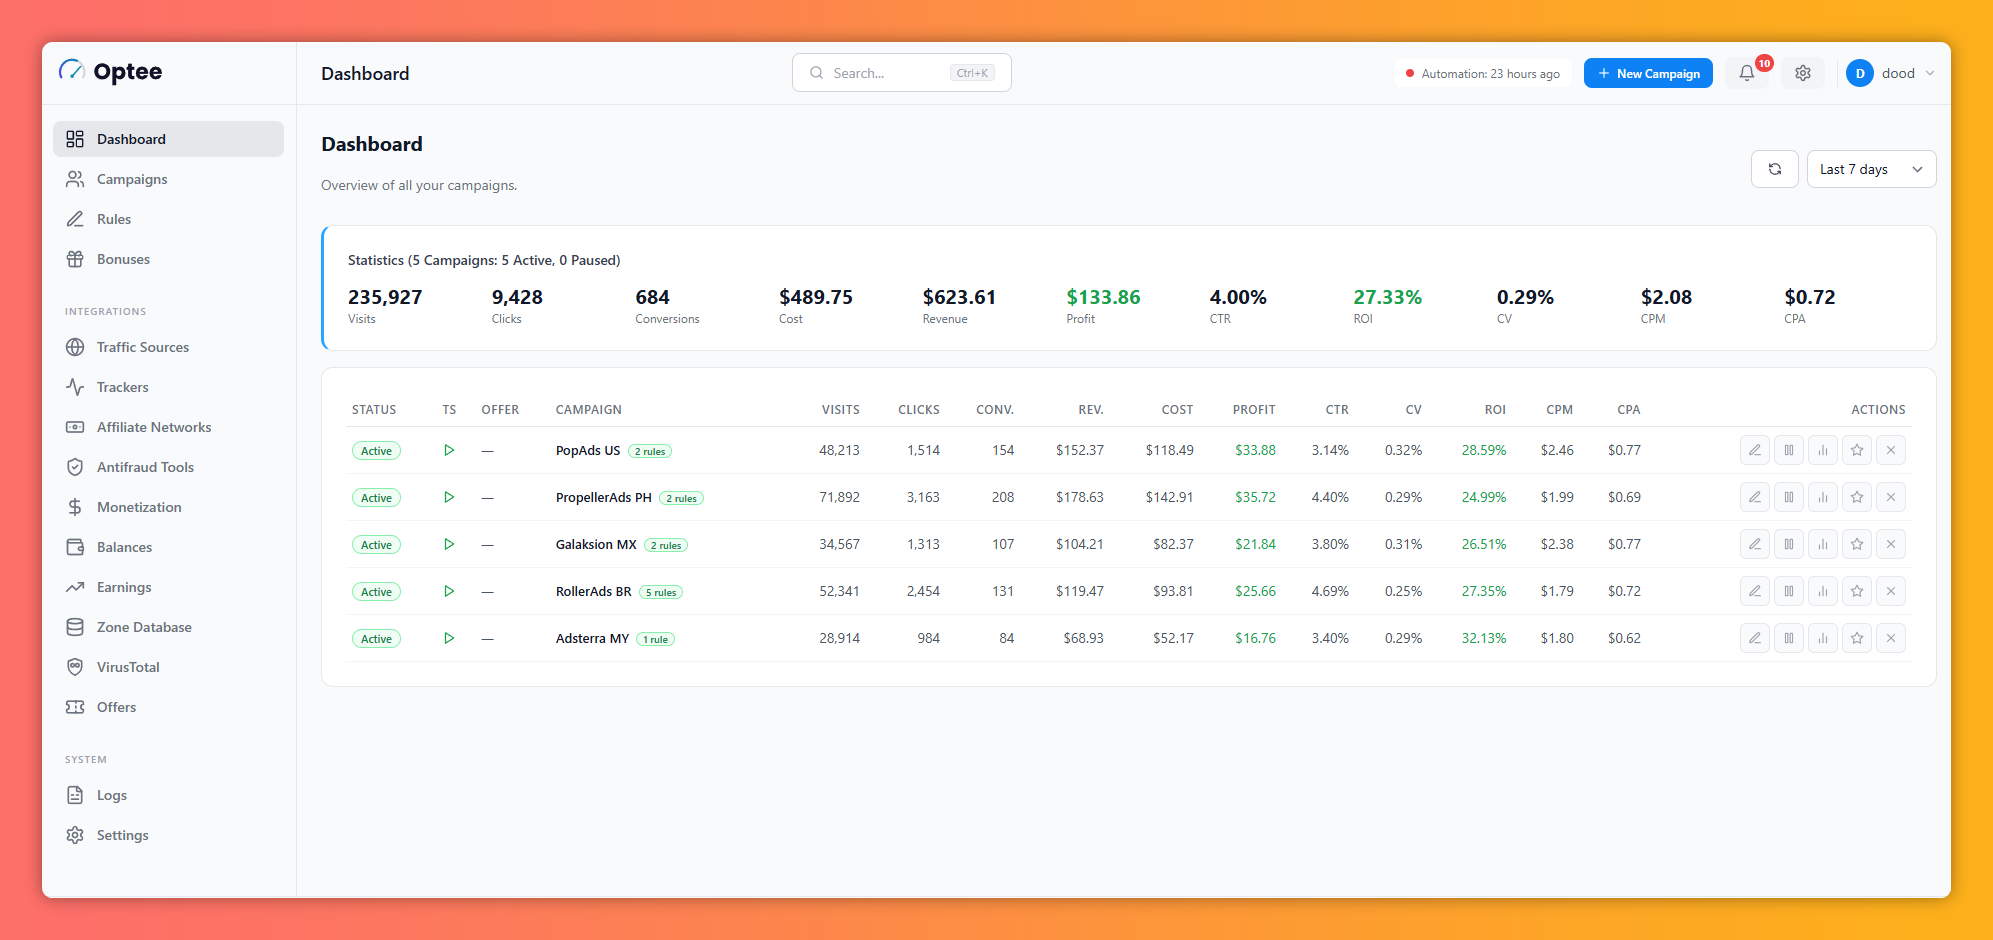Image resolution: width=1993 pixels, height=940 pixels.
Task: Click the Search input field
Action: (x=901, y=73)
